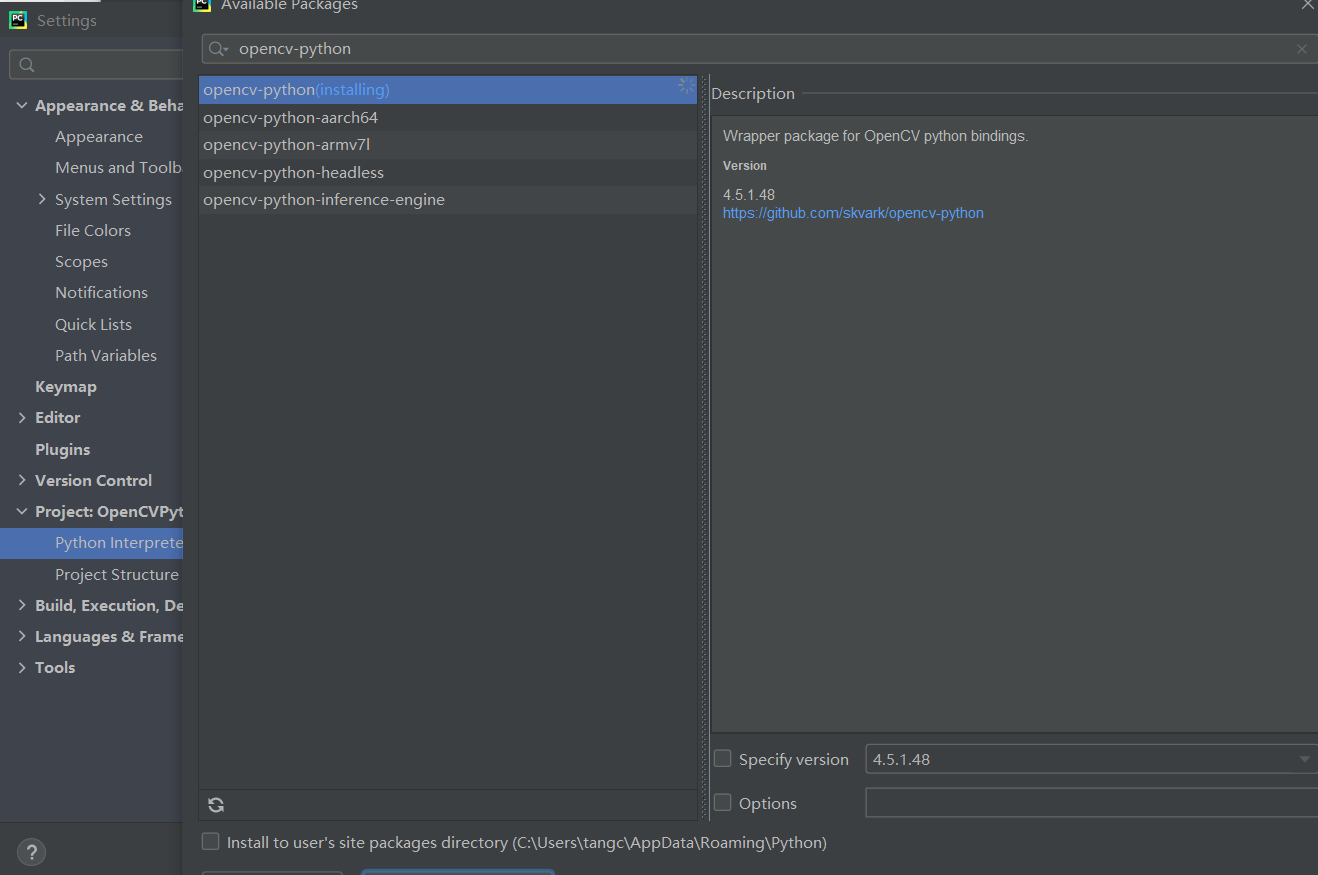Click the installing spinner on opencv-python row
This screenshot has width=1318, height=875.
tap(686, 87)
